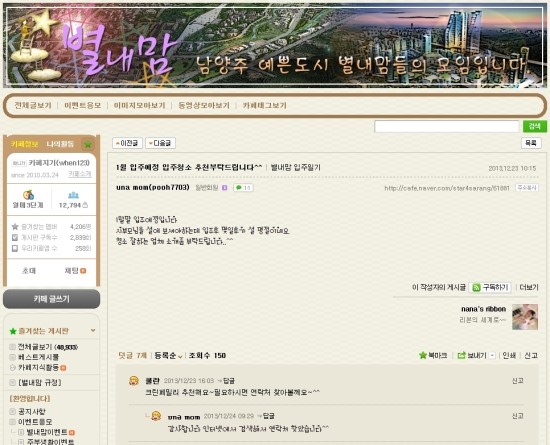Click the 댓글 7개 comment count text
550x445 pixels.
[133, 356]
